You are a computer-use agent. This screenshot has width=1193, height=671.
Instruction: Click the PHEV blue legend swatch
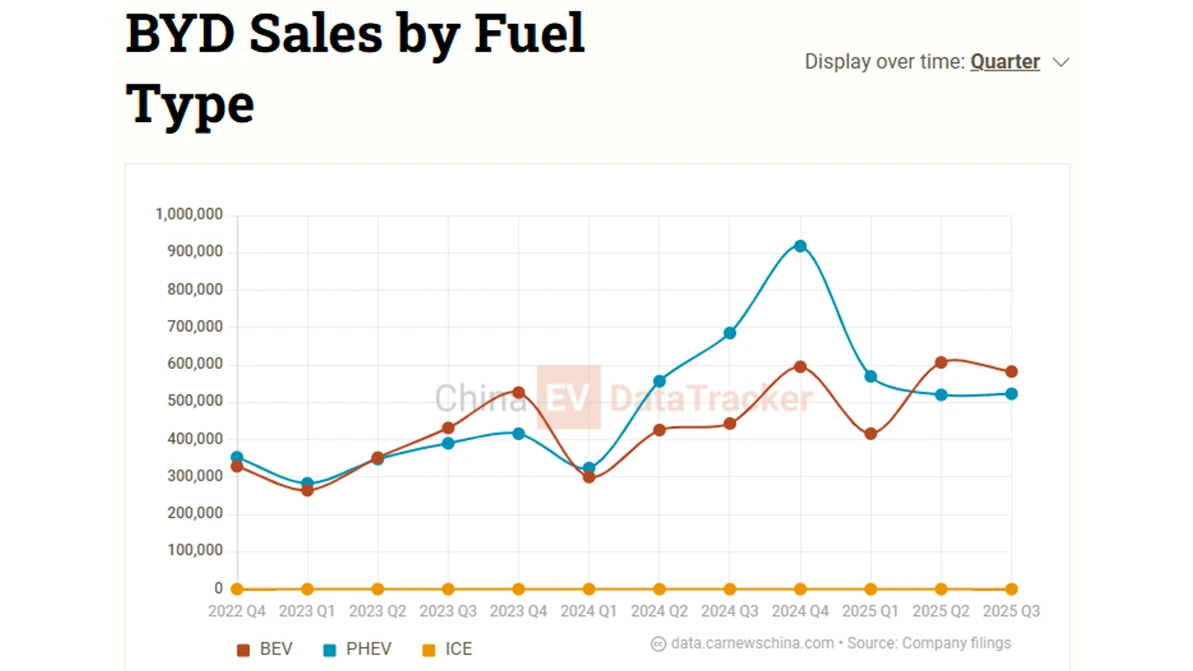pos(330,650)
